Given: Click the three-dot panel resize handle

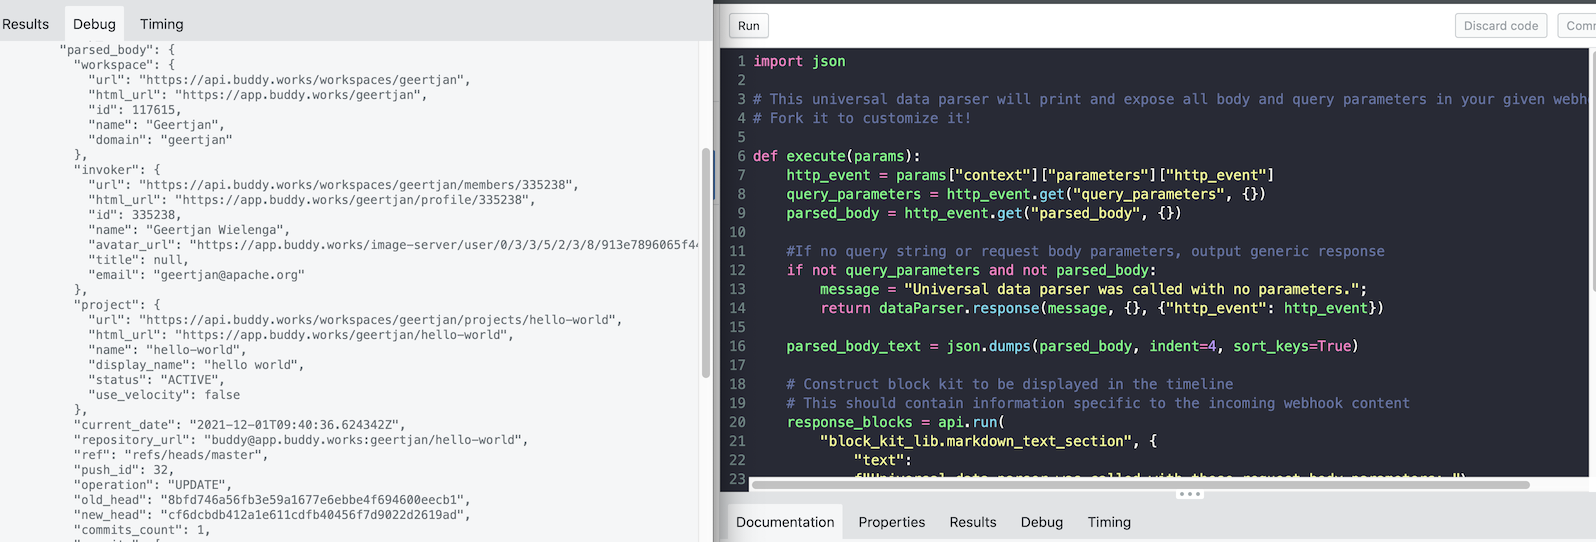Looking at the screenshot, I should point(1189,494).
